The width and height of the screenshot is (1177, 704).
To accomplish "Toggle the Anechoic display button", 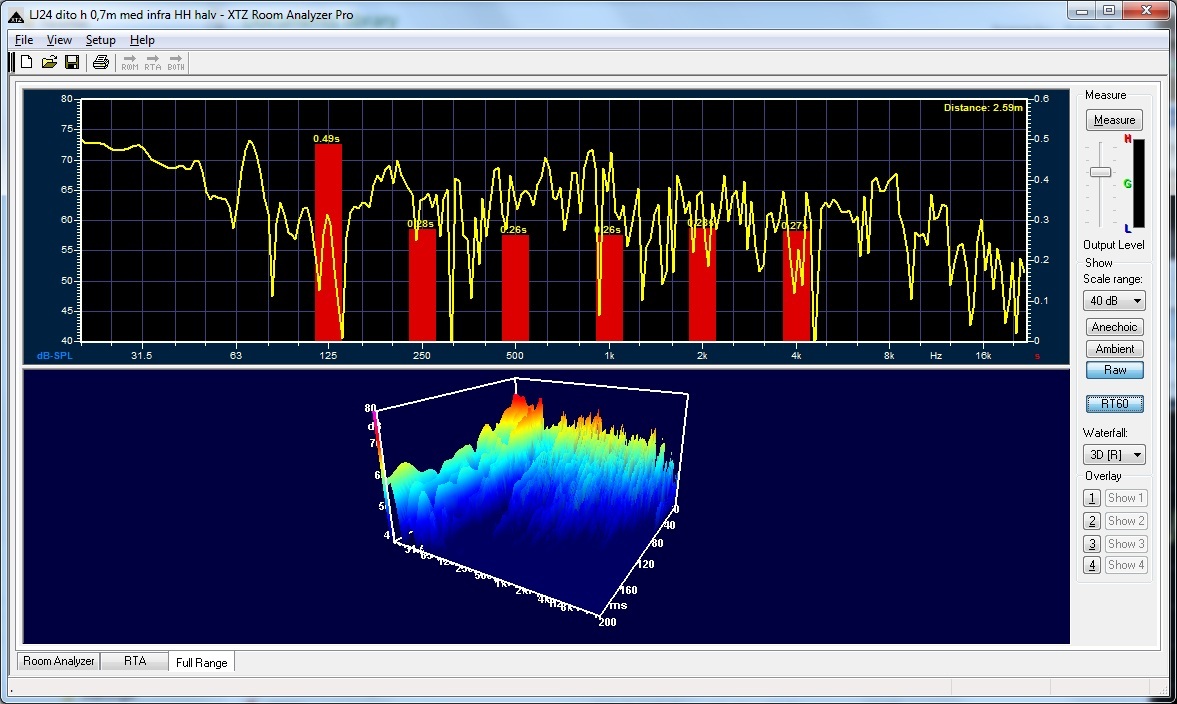I will pos(1114,327).
